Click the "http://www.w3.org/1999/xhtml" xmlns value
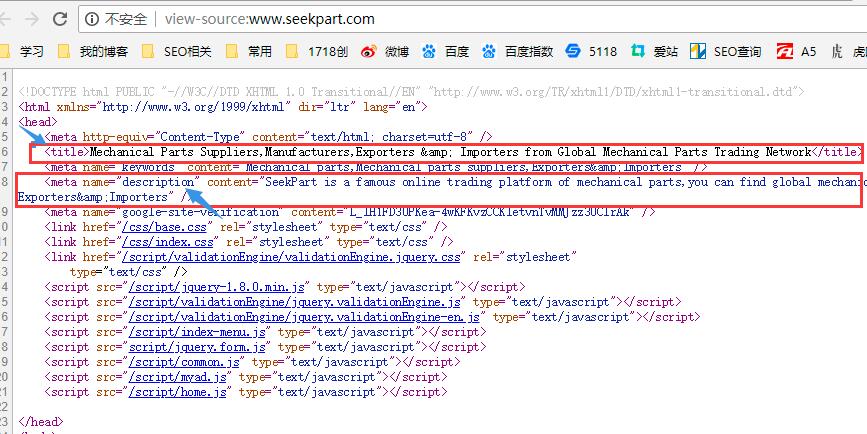 pyautogui.click(x=195, y=107)
